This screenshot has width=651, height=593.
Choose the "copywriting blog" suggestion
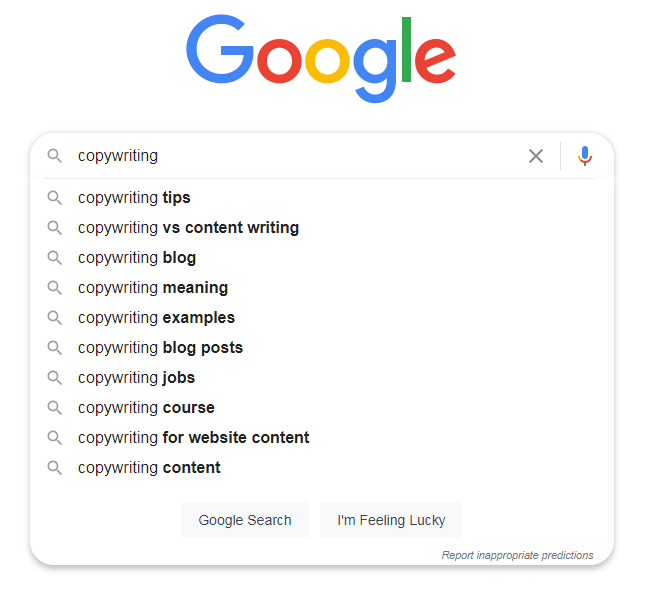[x=137, y=258]
